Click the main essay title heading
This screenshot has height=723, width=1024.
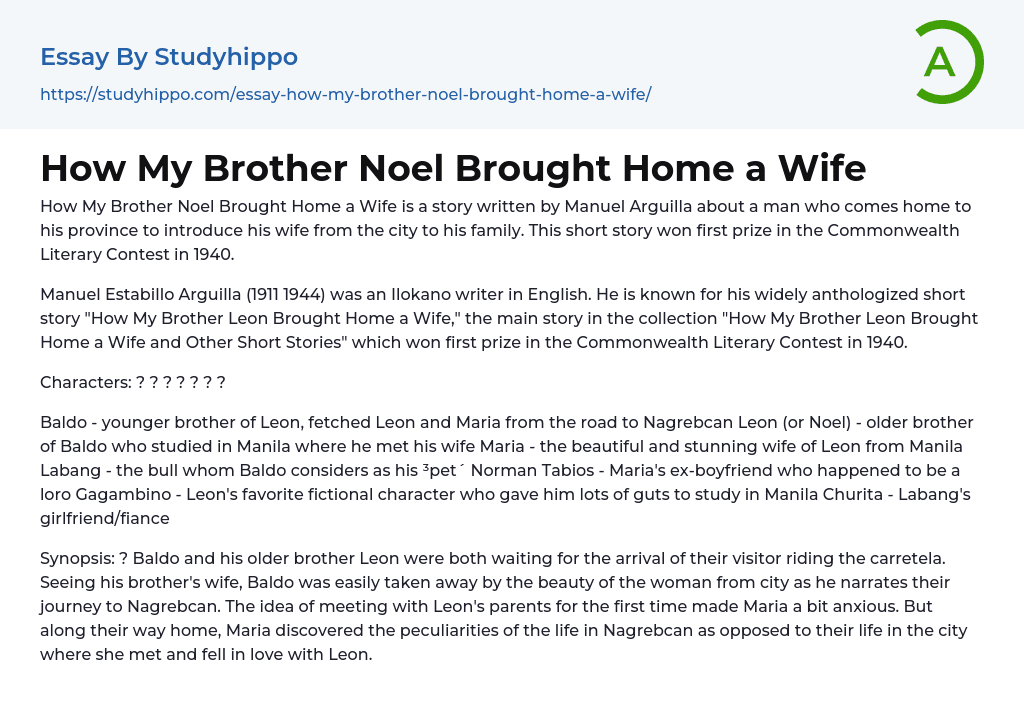pyautogui.click(x=453, y=168)
